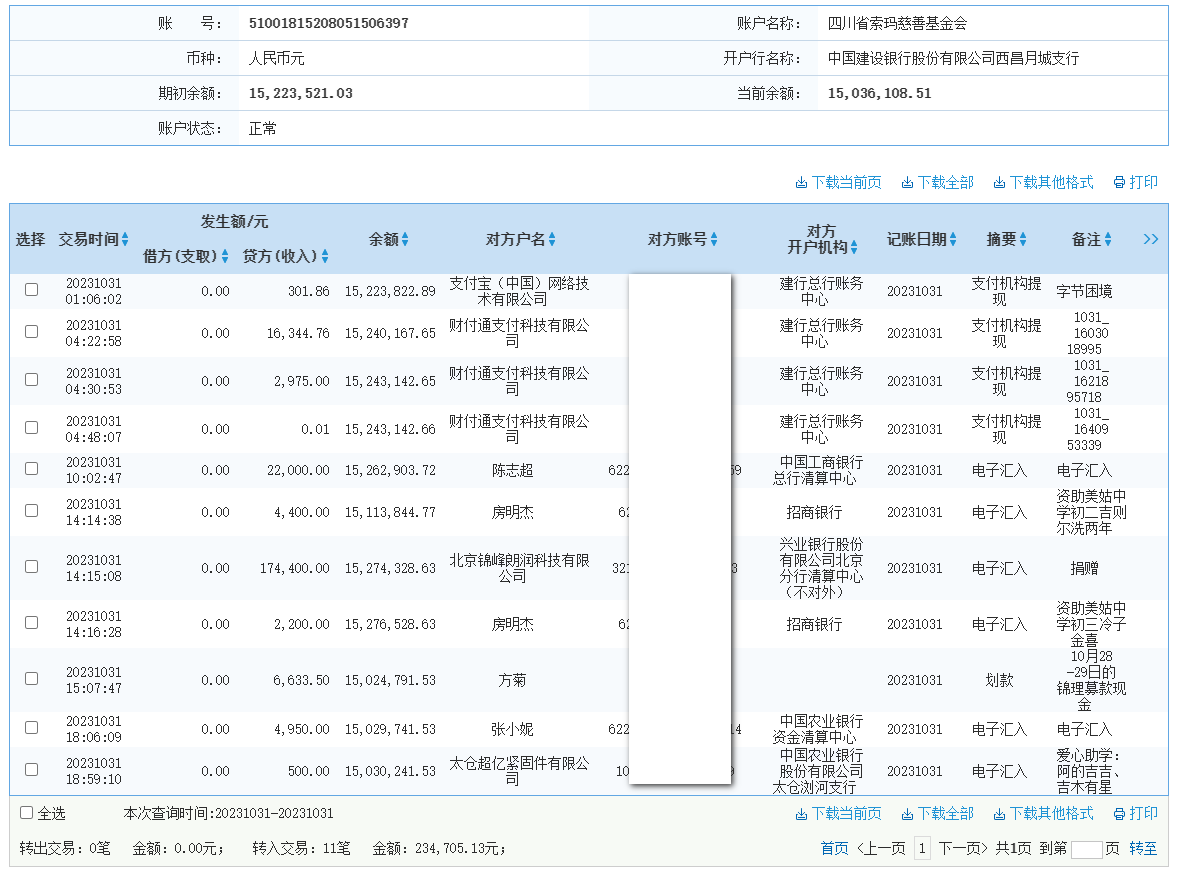The width and height of the screenshot is (1181, 870).
Task: Click opening balance 15,223,521.03
Action: coord(301,93)
